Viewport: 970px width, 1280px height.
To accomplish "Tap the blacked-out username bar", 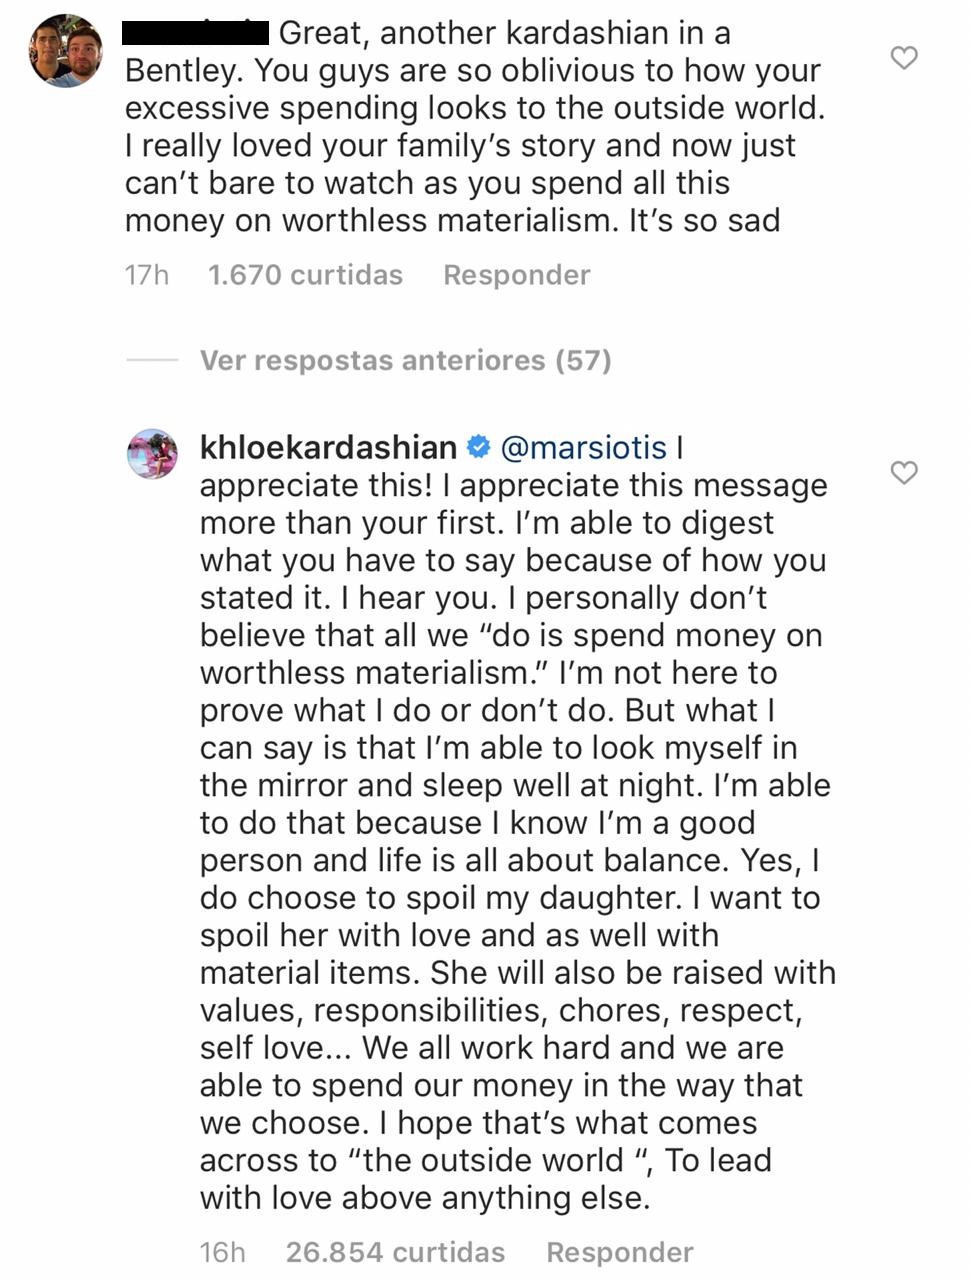I will (196, 33).
